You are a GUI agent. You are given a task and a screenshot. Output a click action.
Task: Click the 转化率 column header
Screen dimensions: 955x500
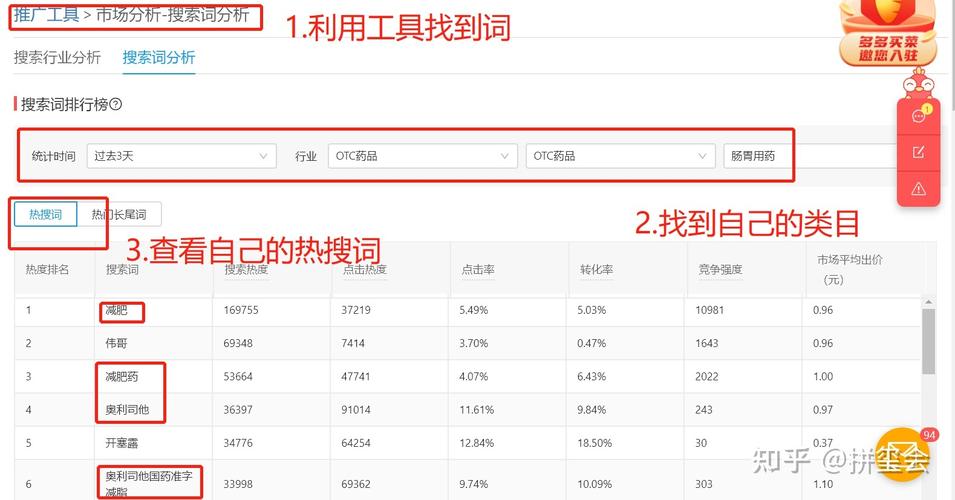[596, 269]
